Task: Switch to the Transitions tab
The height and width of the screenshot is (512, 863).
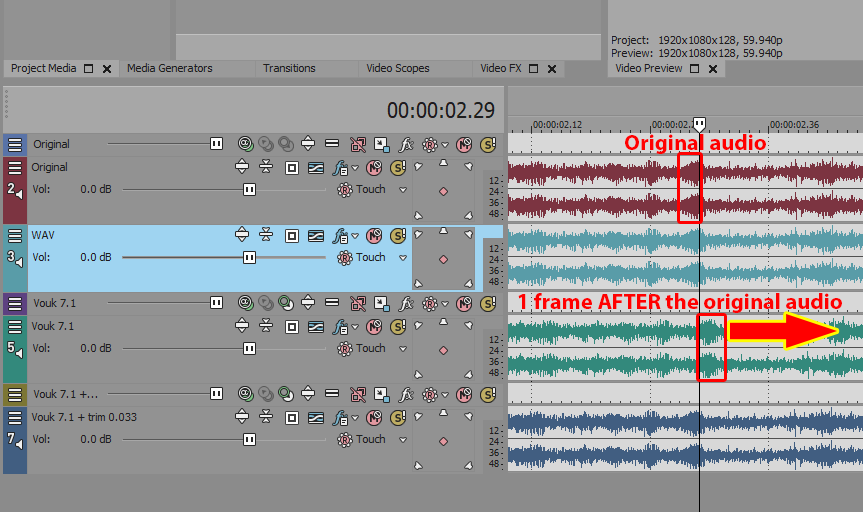Action: (289, 68)
